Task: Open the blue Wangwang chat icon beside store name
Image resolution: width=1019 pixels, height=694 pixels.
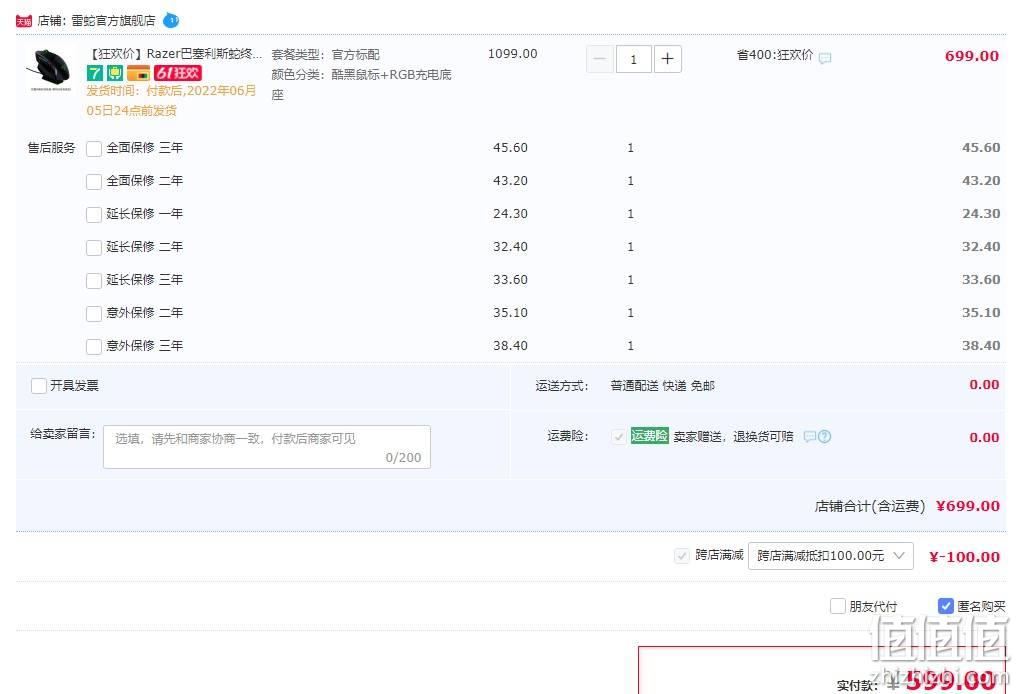Action: pyautogui.click(x=171, y=21)
